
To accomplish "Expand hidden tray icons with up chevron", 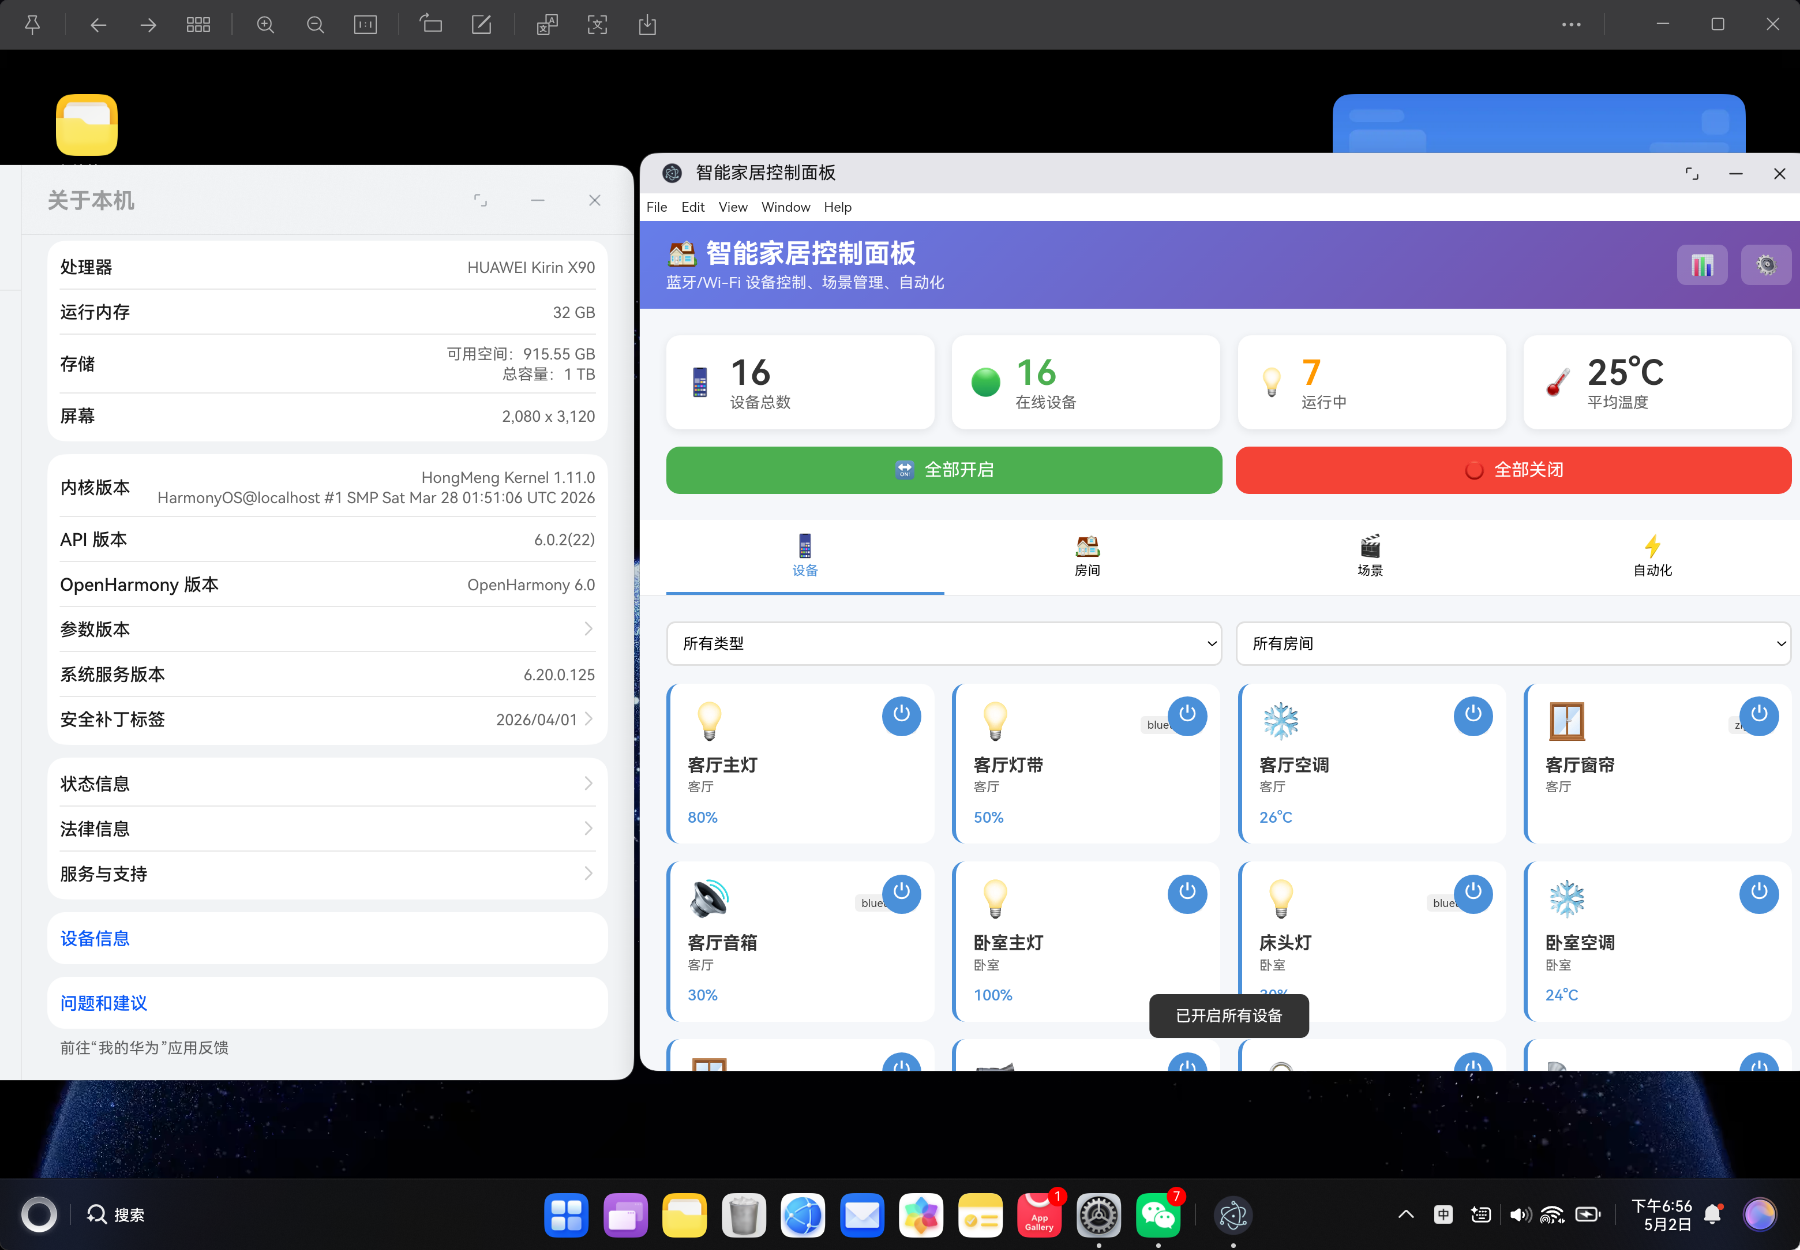I will [x=1405, y=1215].
